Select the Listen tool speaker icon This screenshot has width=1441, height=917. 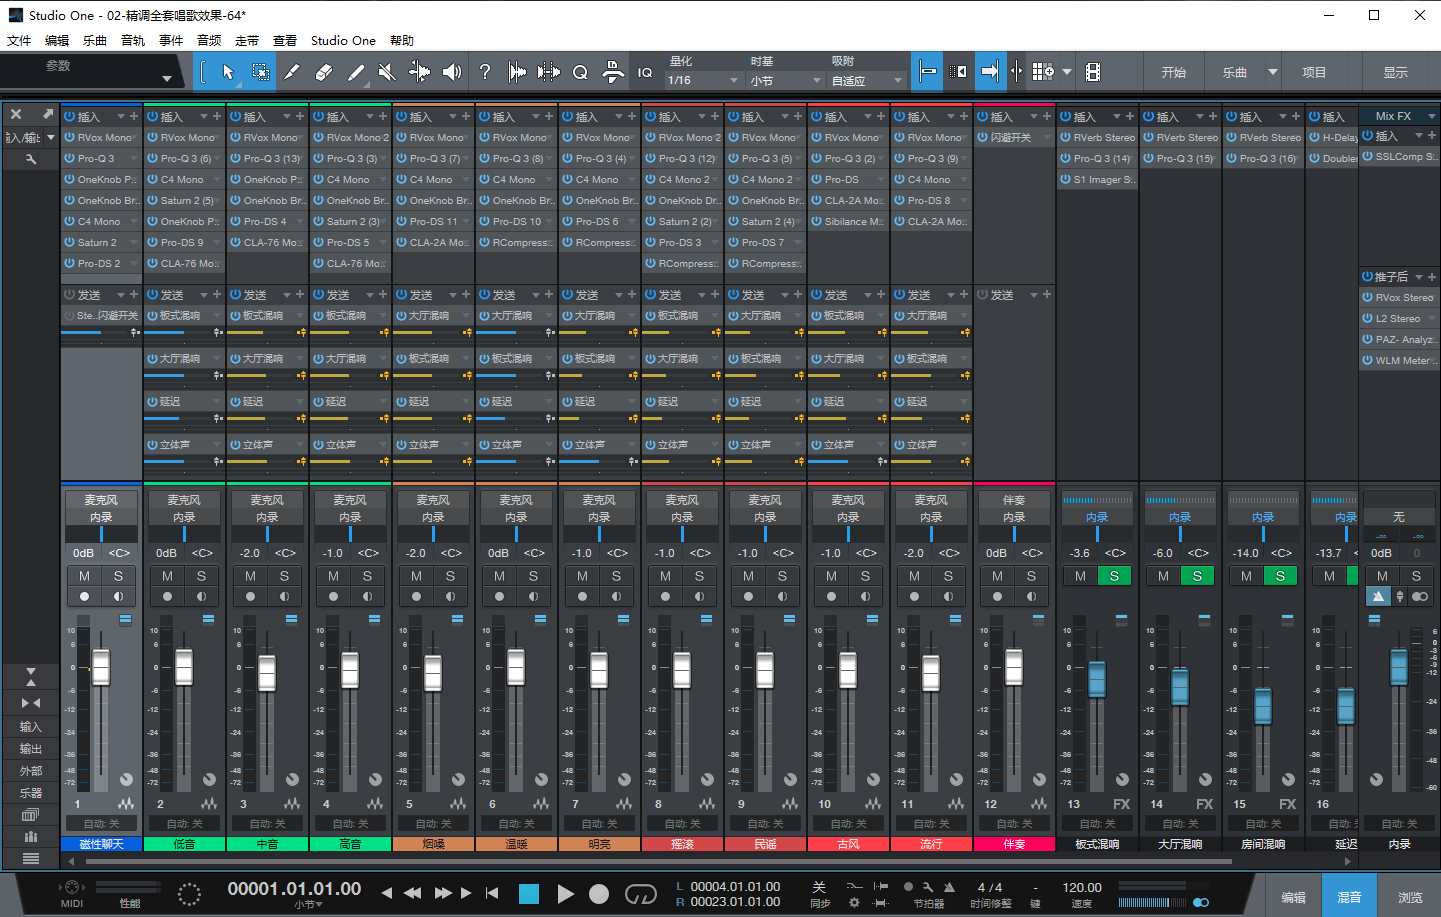[x=452, y=71]
